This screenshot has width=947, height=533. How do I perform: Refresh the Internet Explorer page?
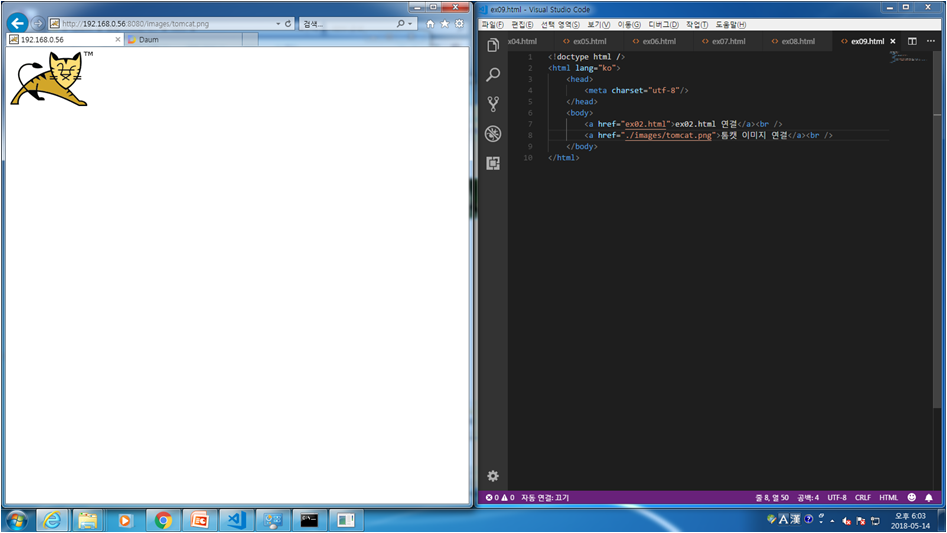[x=288, y=24]
